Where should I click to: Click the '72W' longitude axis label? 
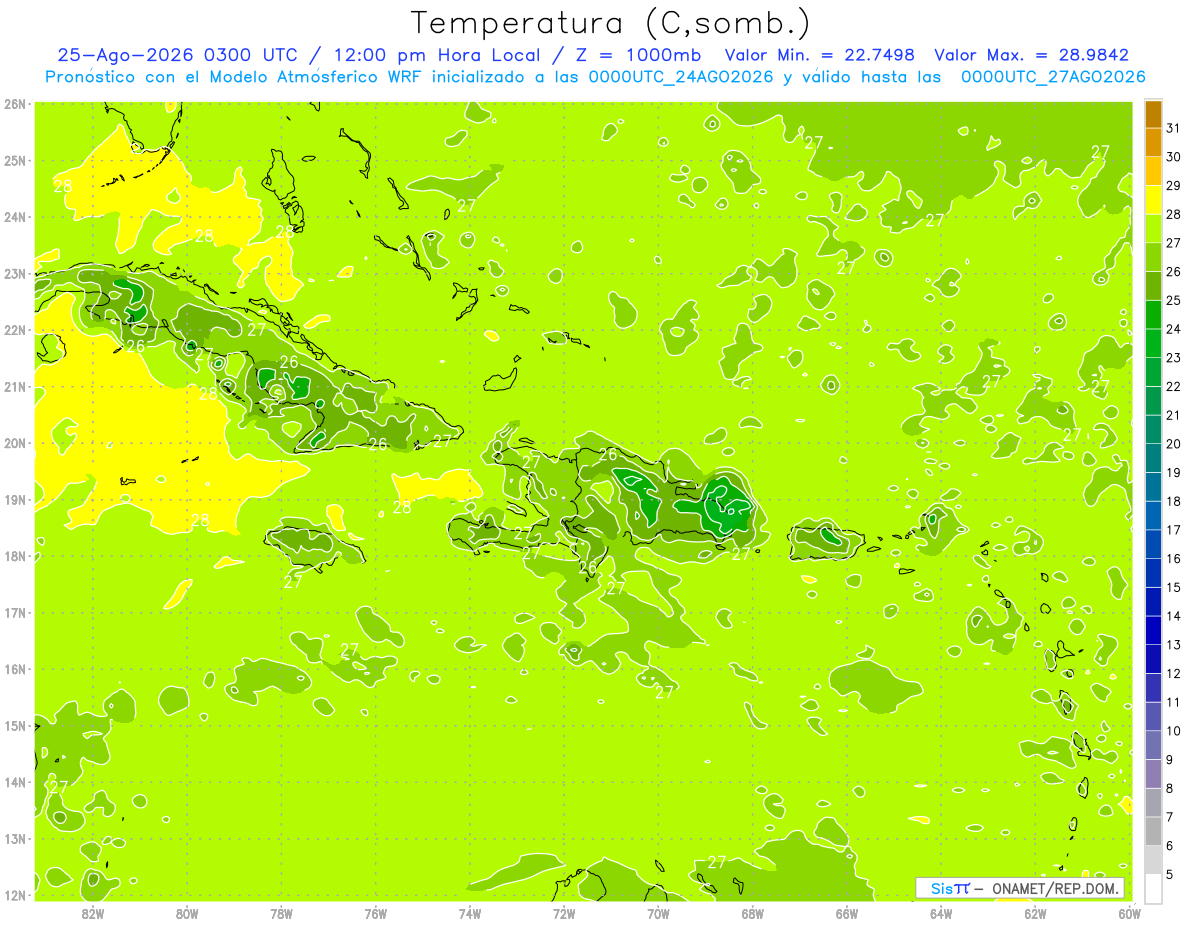pyautogui.click(x=564, y=913)
